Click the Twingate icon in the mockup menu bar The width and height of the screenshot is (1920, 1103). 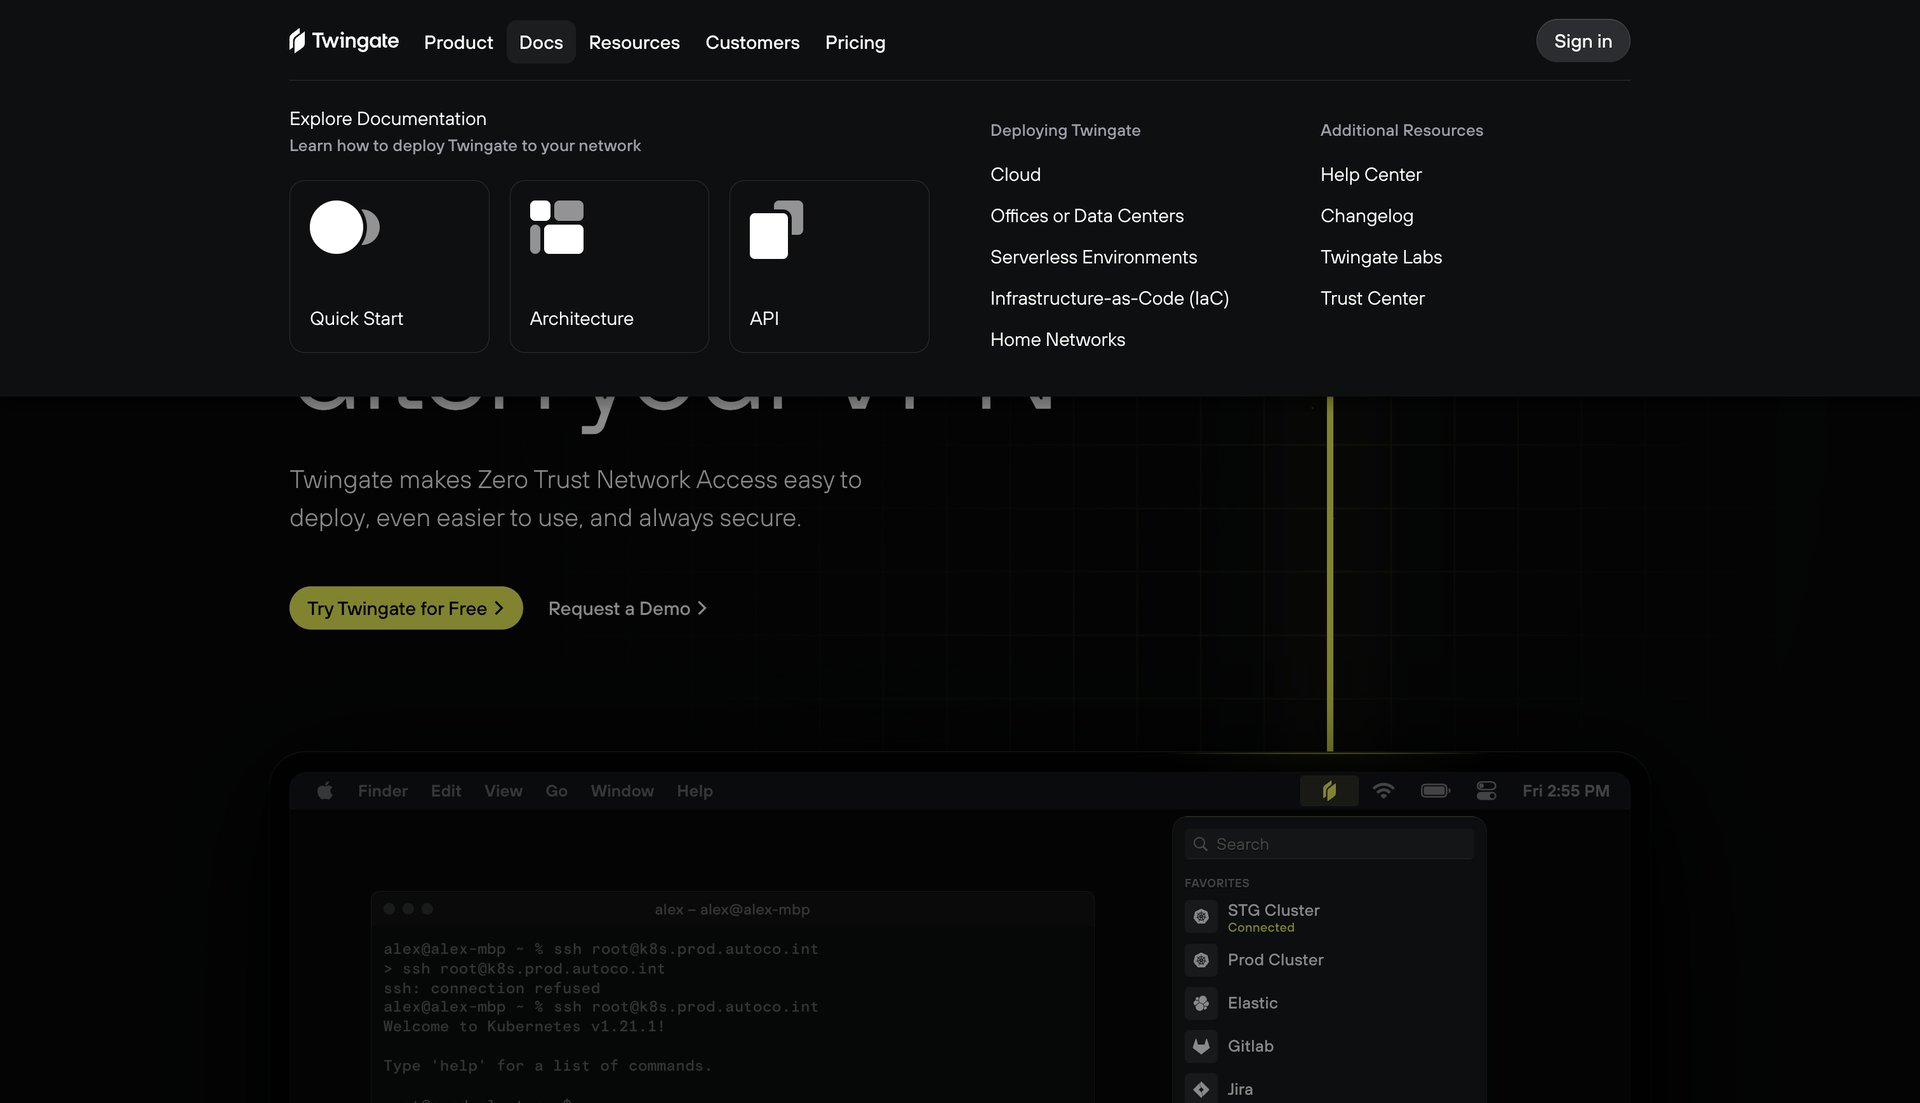tap(1330, 790)
